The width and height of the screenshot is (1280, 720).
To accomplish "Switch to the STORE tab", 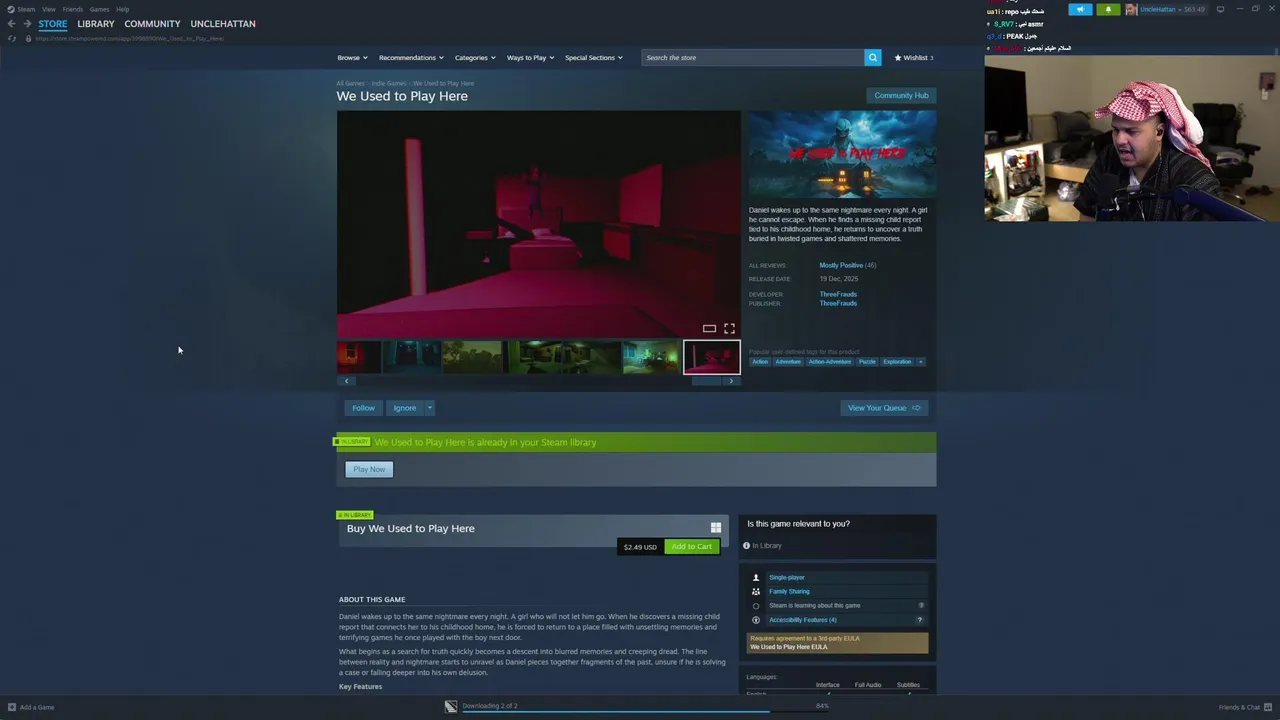I will click(53, 24).
